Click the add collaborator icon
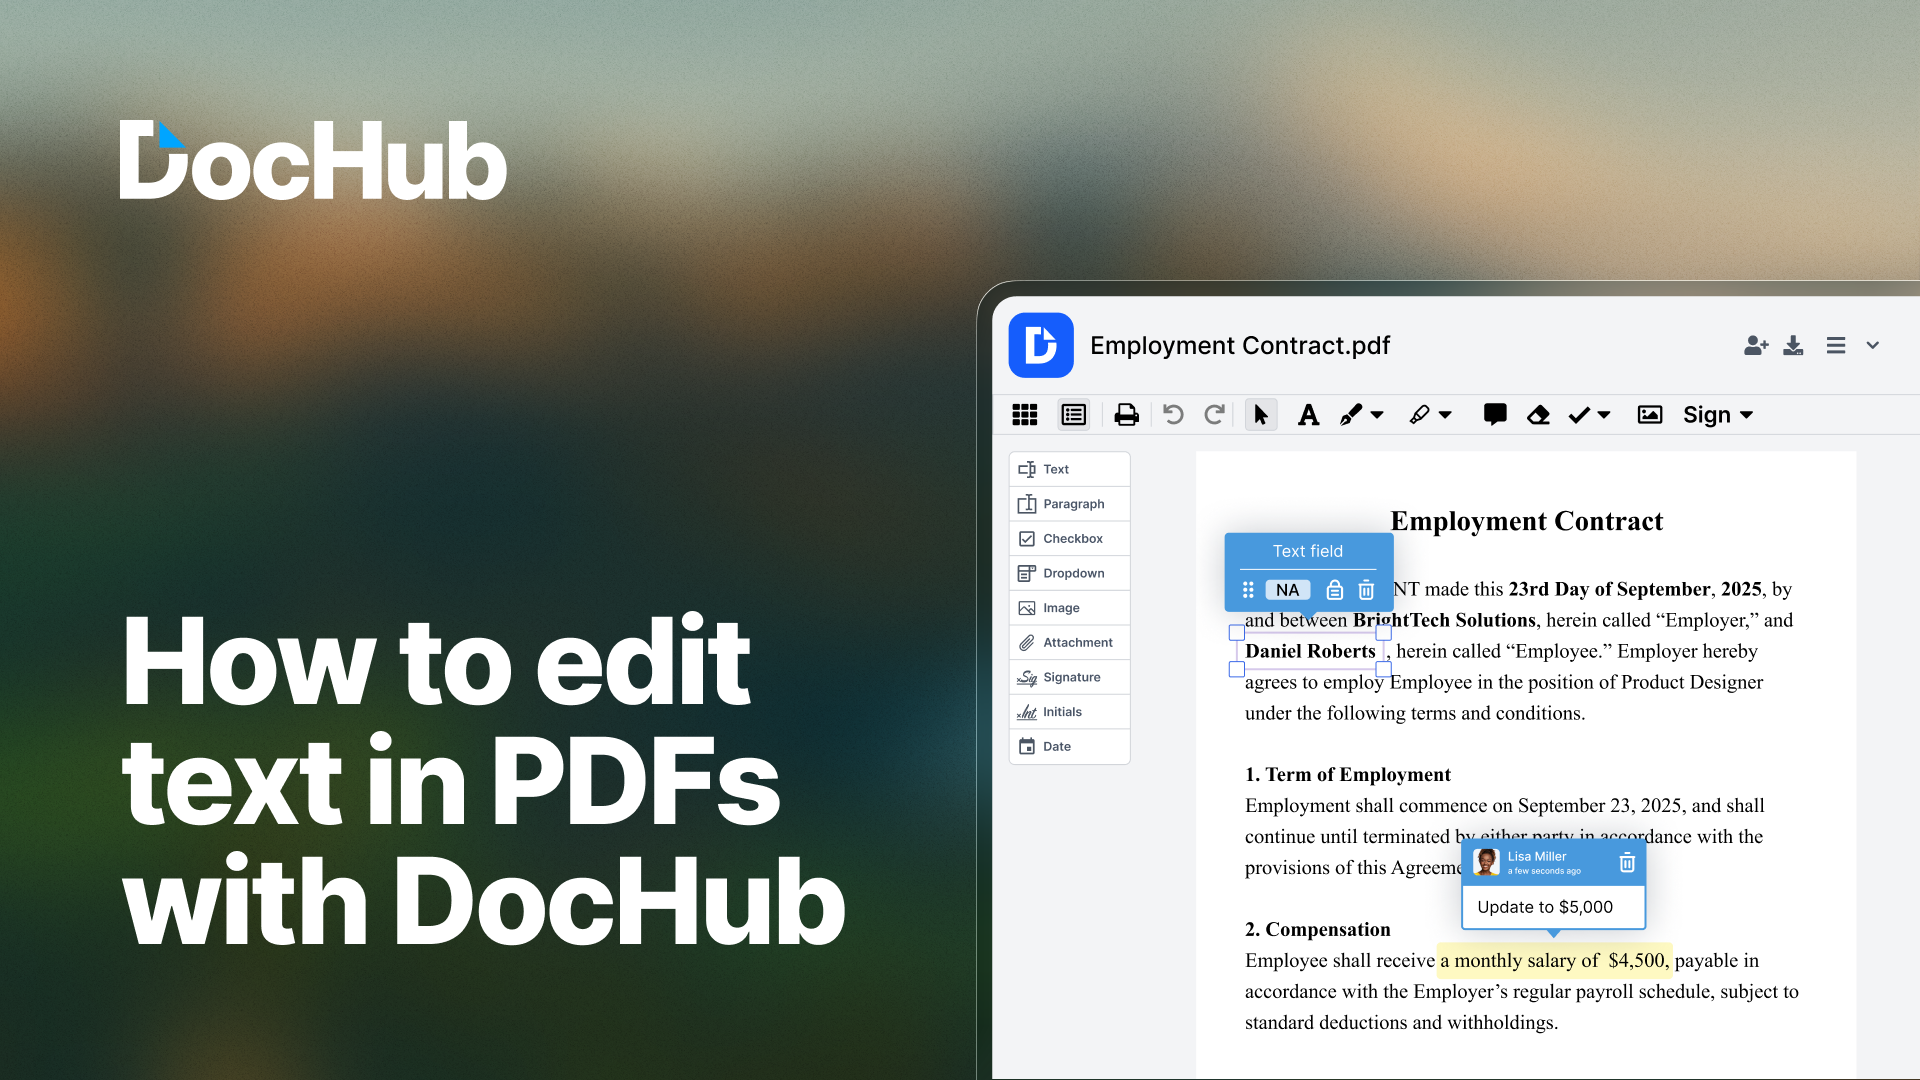Viewport: 1920px width, 1080px height. pos(1755,345)
